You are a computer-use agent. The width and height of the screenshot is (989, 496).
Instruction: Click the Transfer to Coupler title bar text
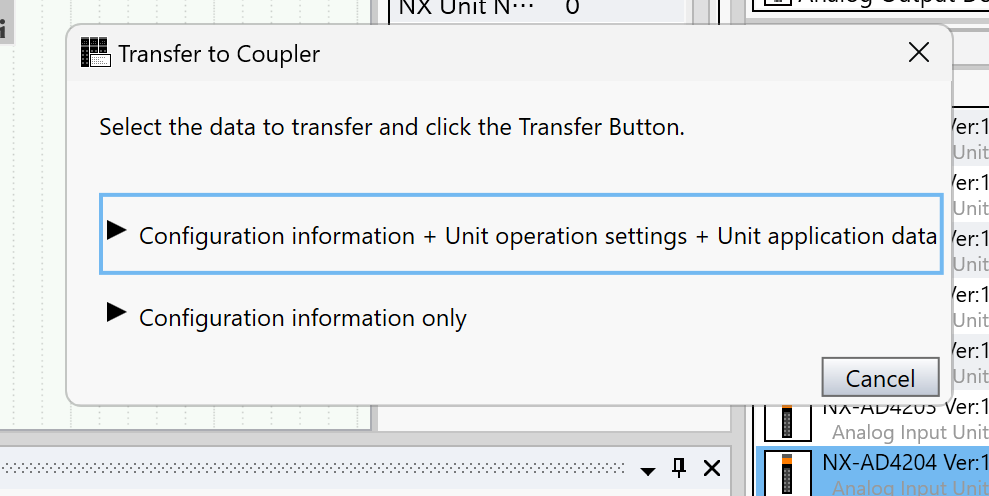[219, 54]
